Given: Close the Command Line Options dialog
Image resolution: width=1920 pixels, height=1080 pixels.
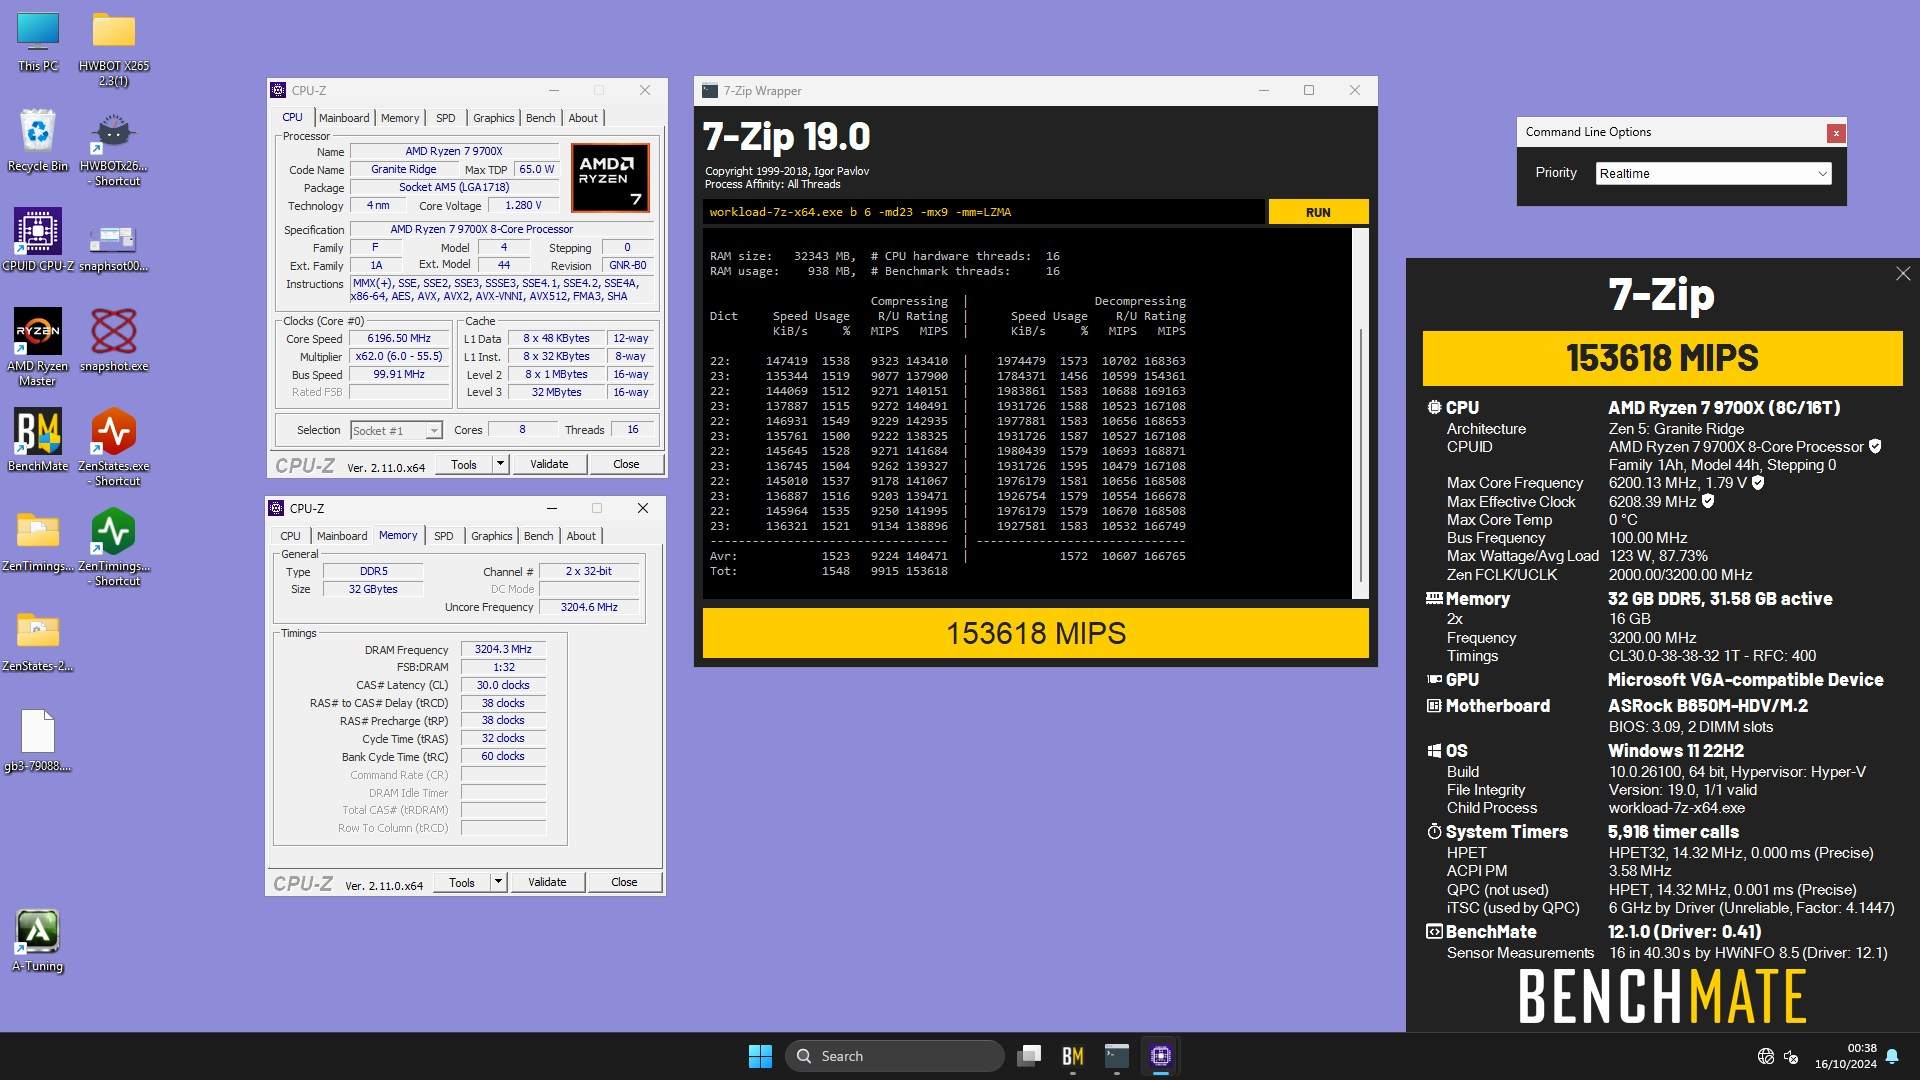Looking at the screenshot, I should [x=1835, y=133].
